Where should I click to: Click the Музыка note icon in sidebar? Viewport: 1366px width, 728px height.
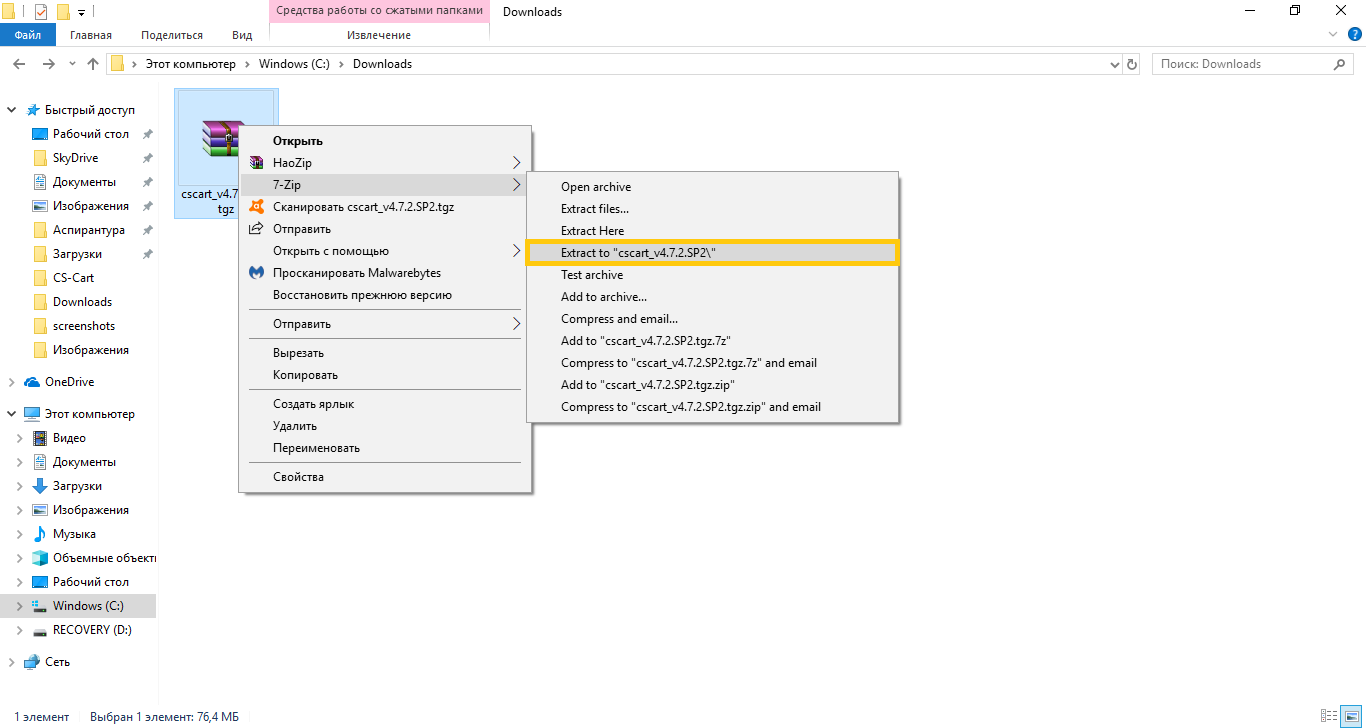[x=40, y=534]
